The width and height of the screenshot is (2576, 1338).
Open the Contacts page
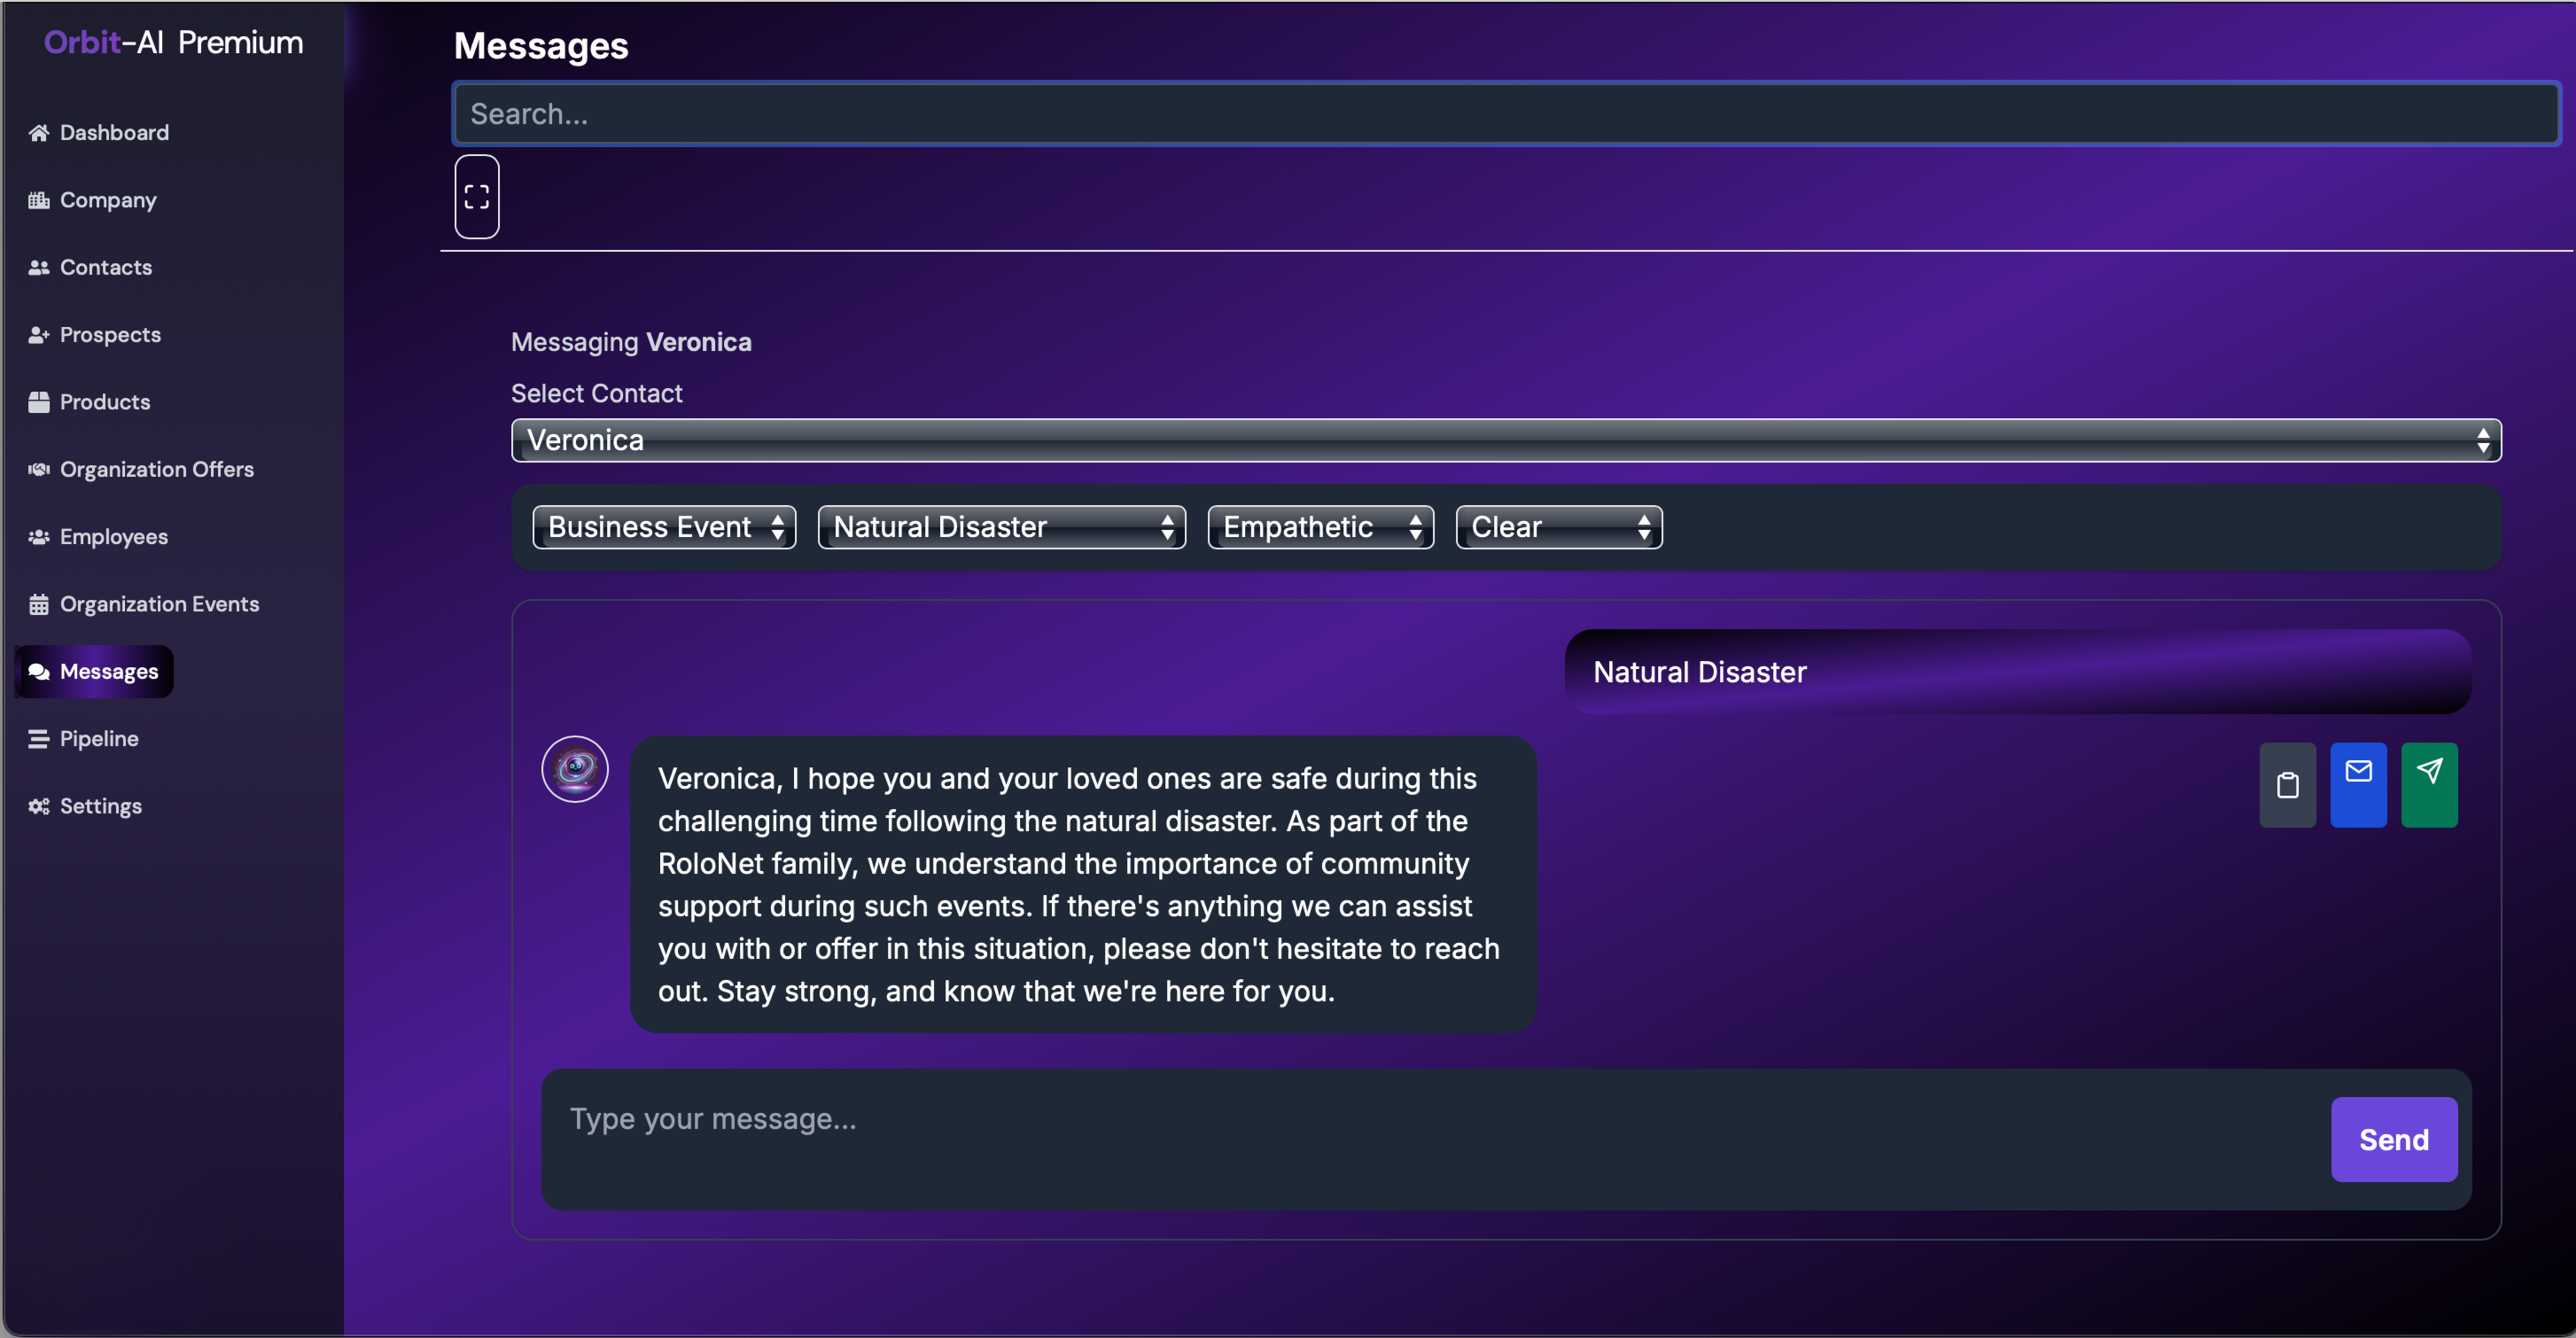point(91,267)
